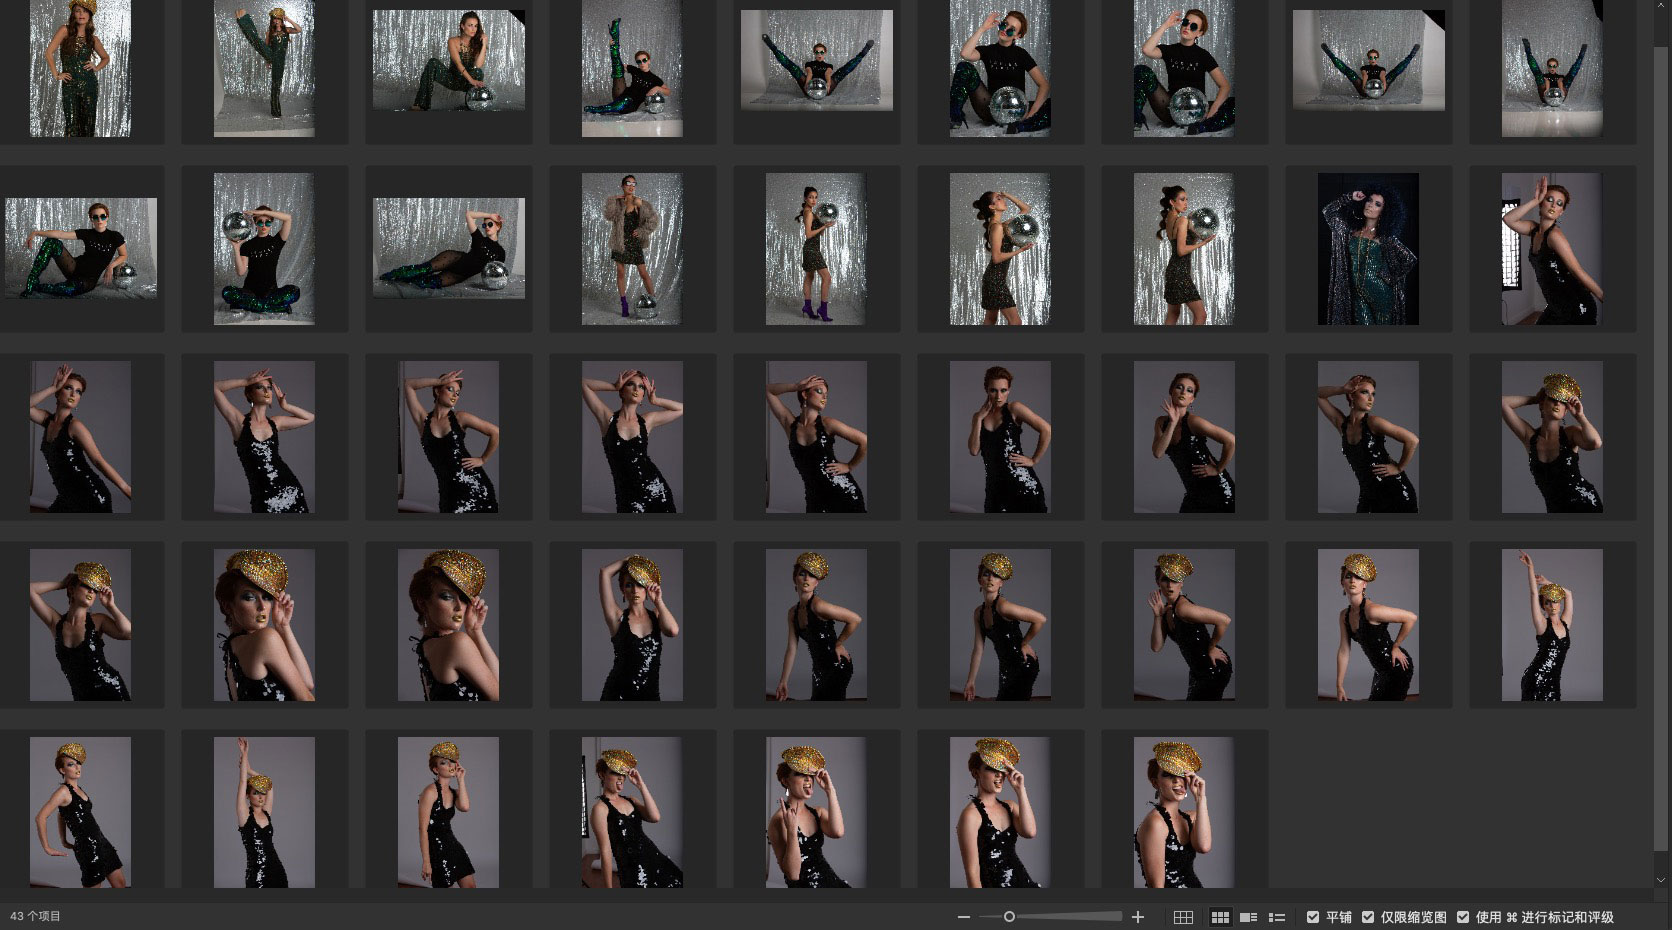Click the minus icon to shrink thumbnails
This screenshot has width=1672, height=930.
(x=963, y=917)
